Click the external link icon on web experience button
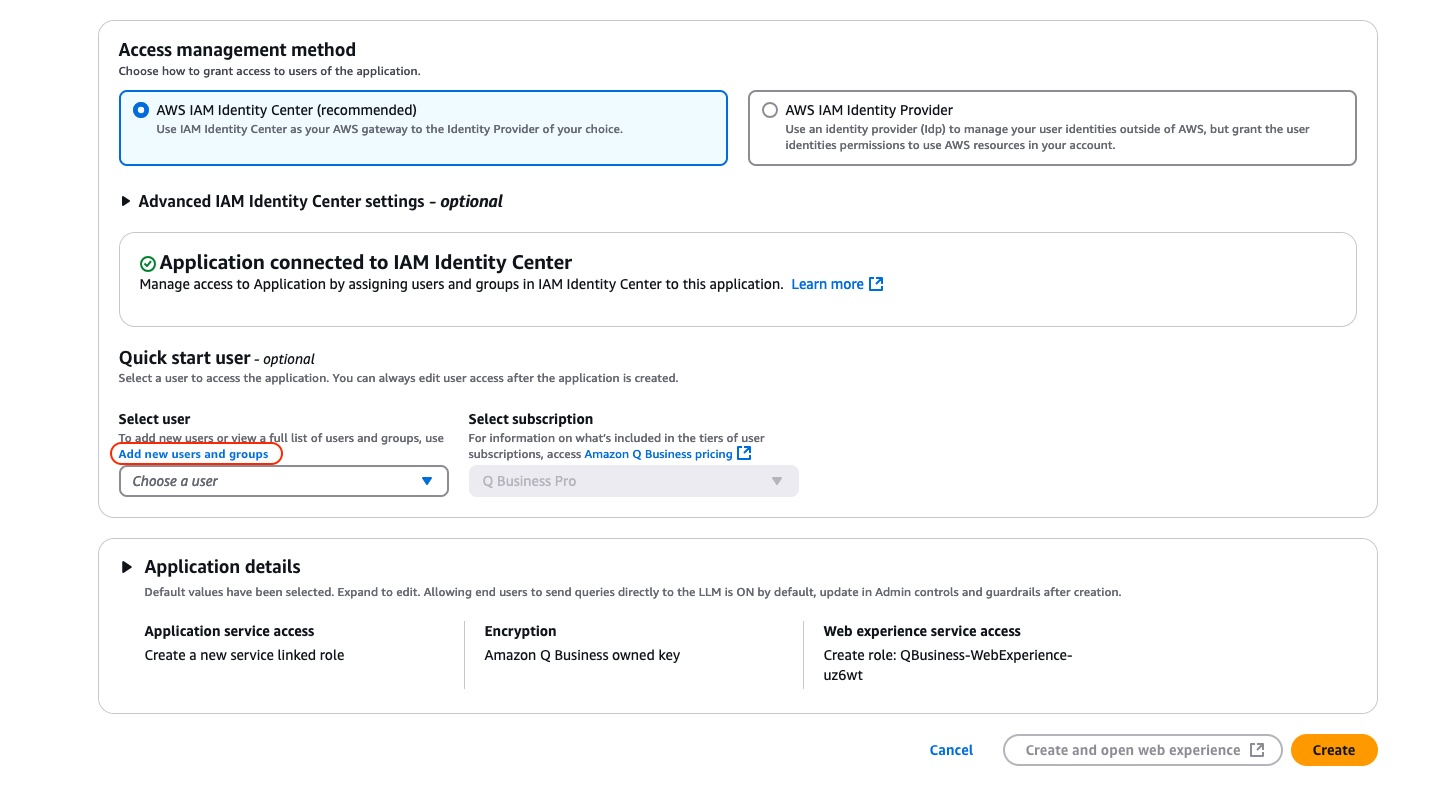 1257,749
